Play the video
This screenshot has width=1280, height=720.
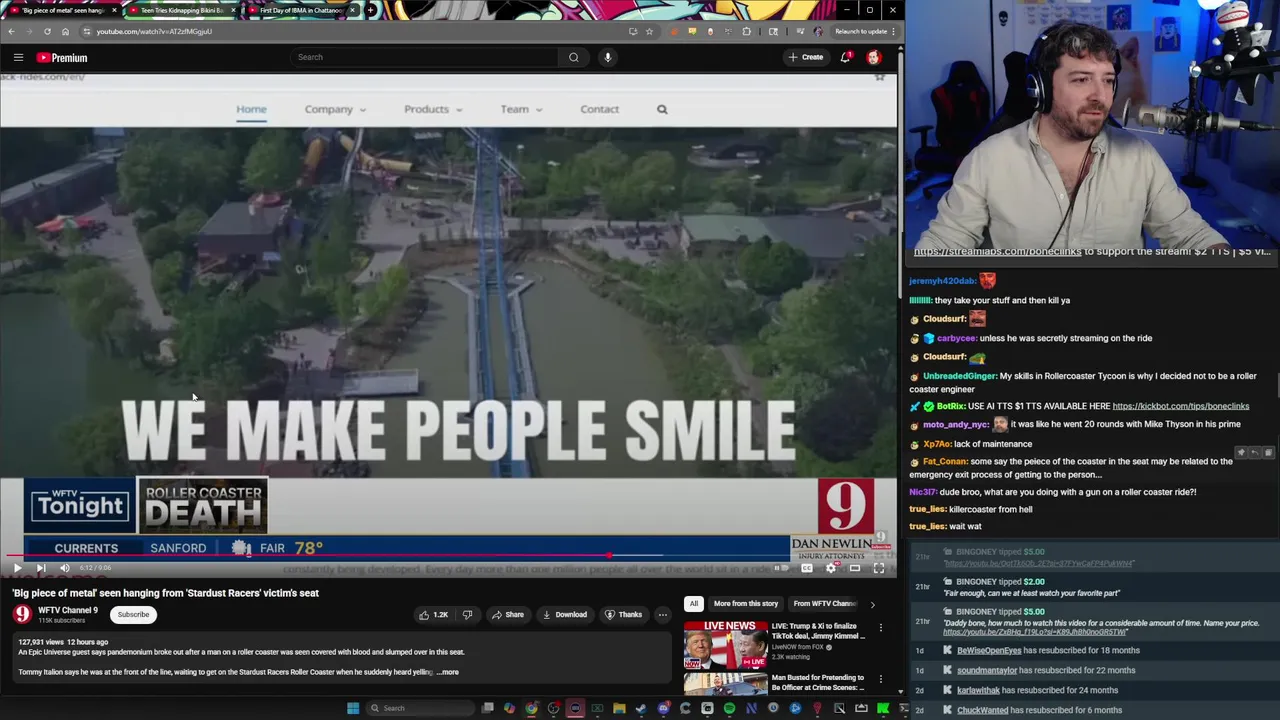tap(17, 568)
